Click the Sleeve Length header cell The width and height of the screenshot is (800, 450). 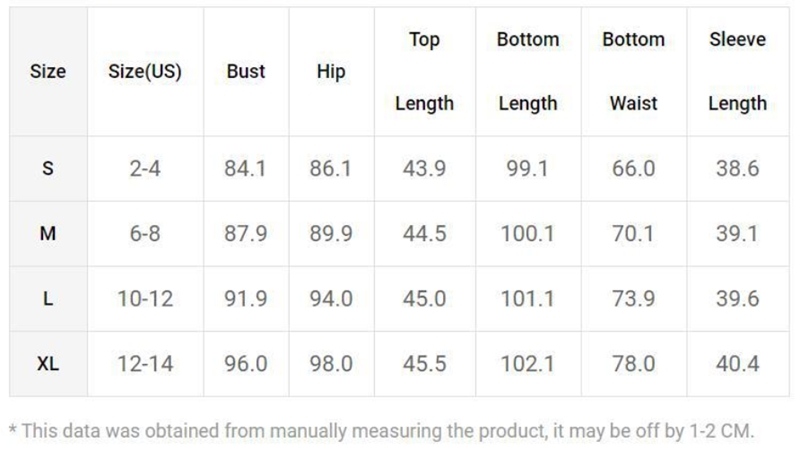[737, 72]
